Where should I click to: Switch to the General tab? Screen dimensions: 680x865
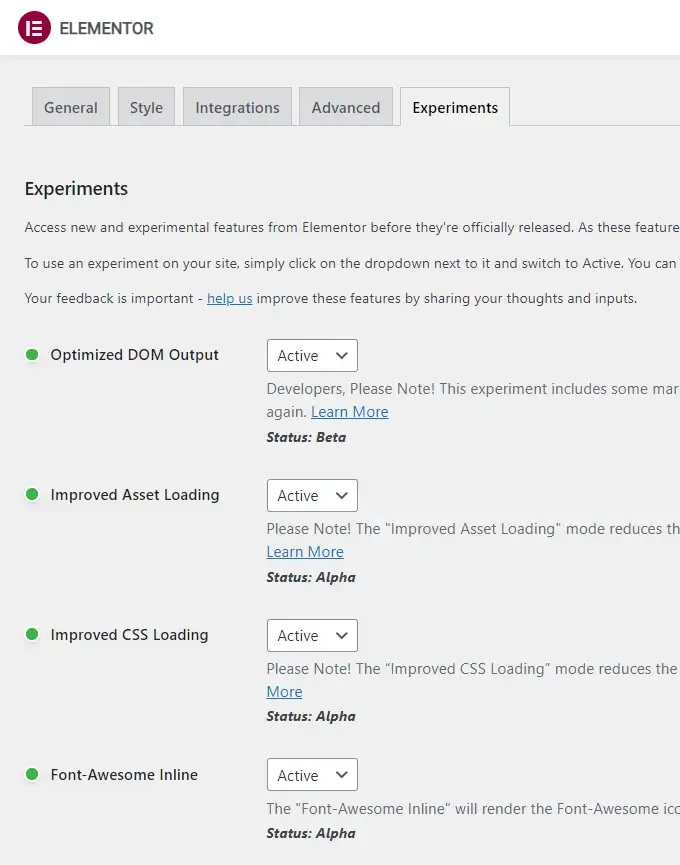70,106
